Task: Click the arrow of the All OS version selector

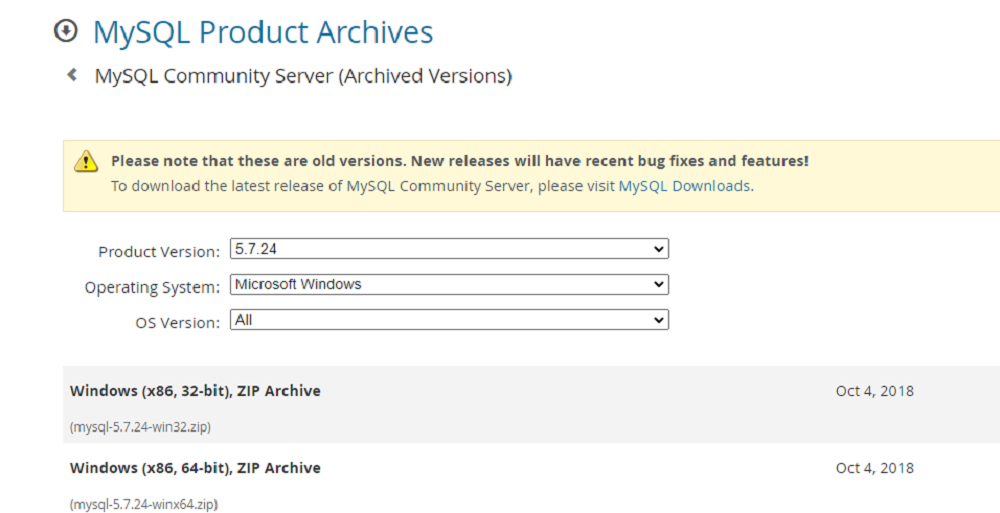Action: [x=659, y=320]
